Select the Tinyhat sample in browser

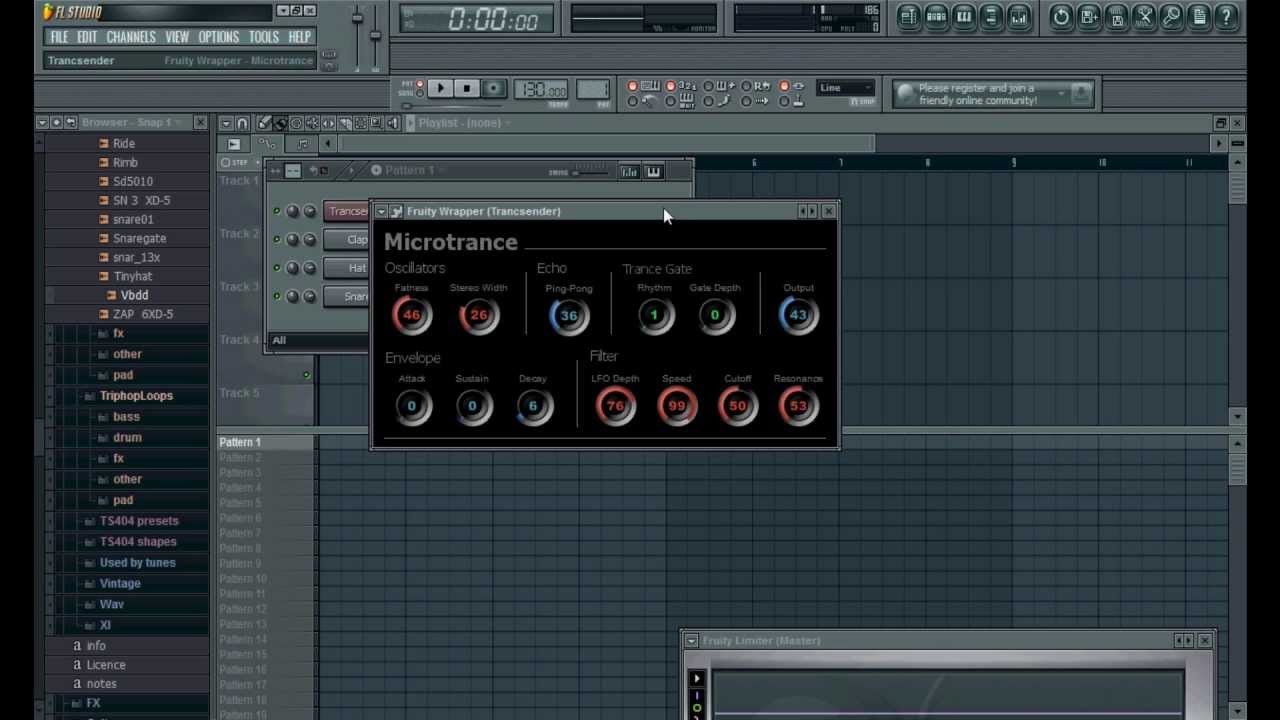click(132, 277)
